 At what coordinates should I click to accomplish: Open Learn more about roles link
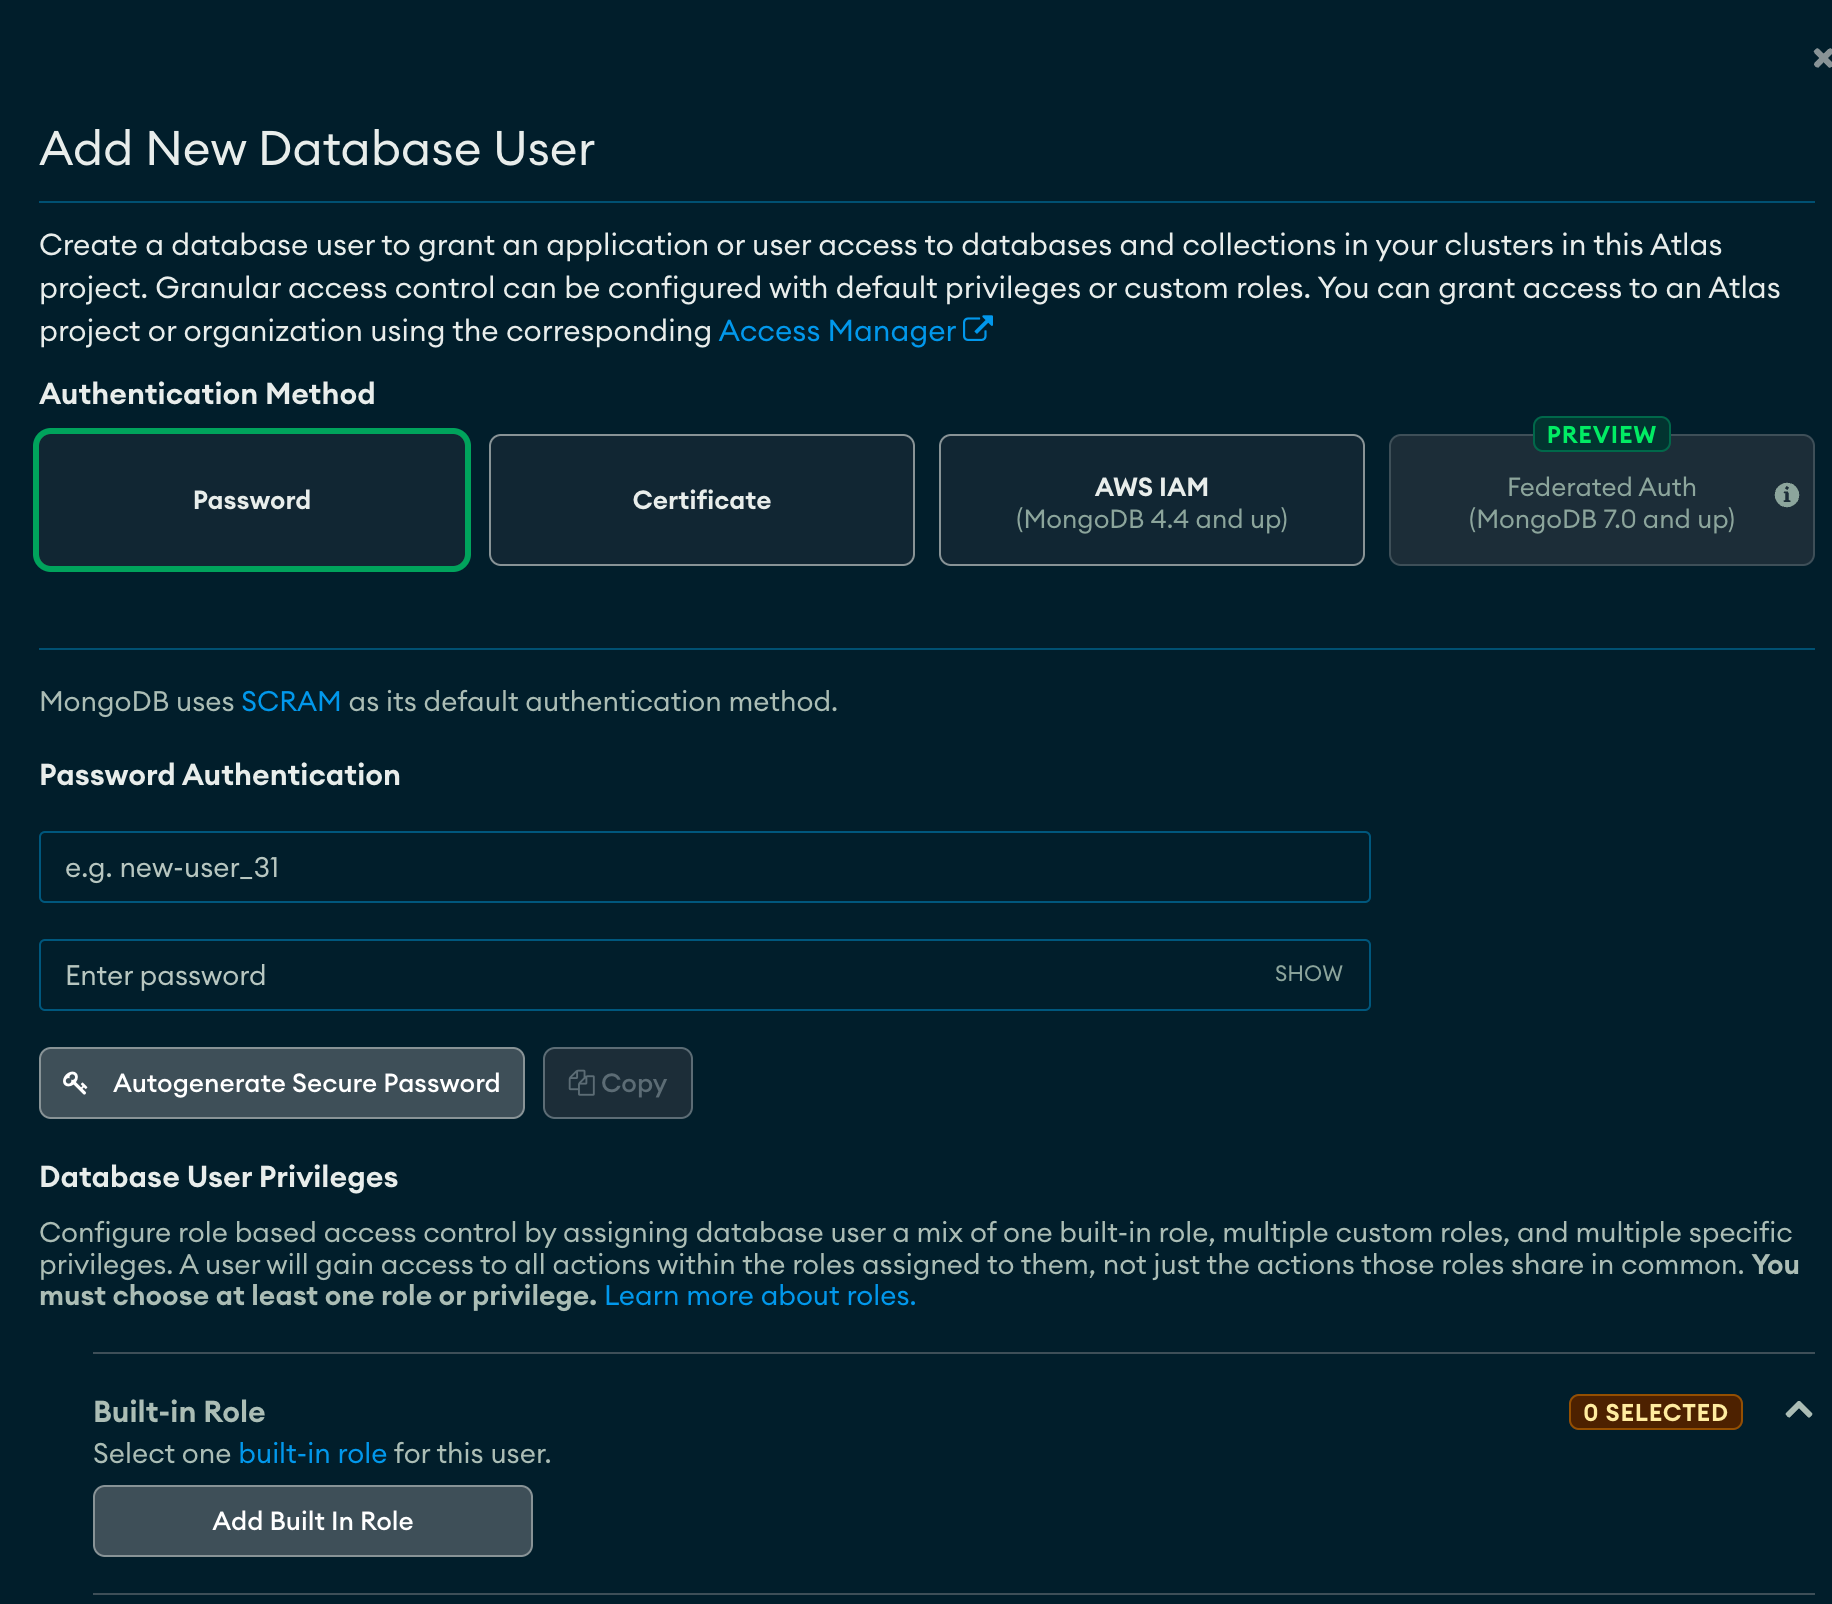[x=760, y=1296]
